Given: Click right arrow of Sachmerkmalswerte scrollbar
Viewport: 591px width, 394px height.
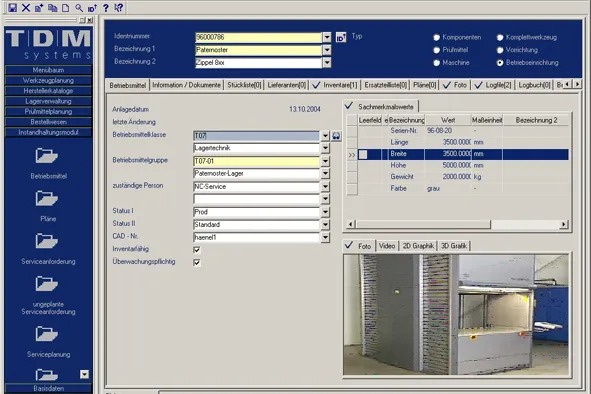Looking at the screenshot, I should [x=563, y=224].
